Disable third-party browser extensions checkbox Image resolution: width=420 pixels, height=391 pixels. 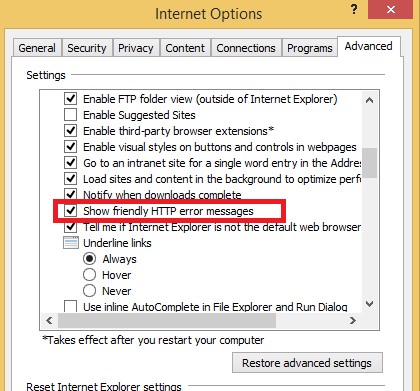coord(70,131)
